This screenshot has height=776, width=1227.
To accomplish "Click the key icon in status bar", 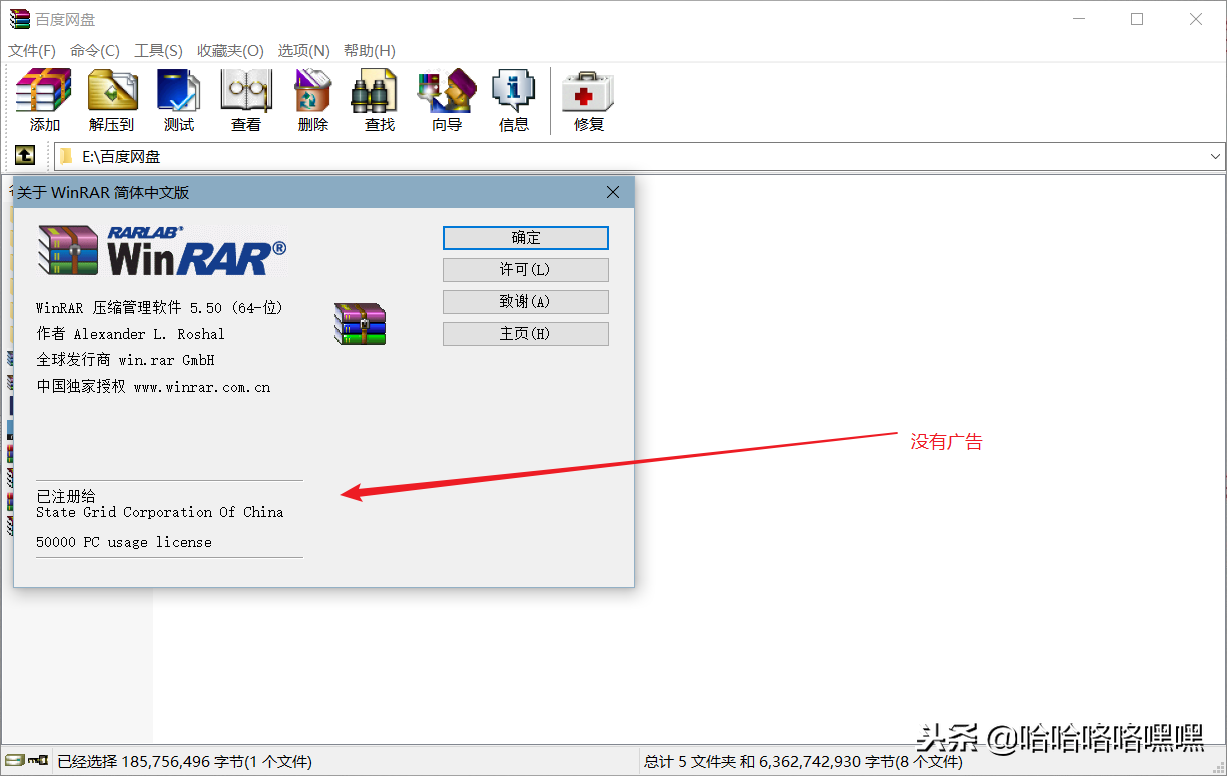I will coord(38,761).
